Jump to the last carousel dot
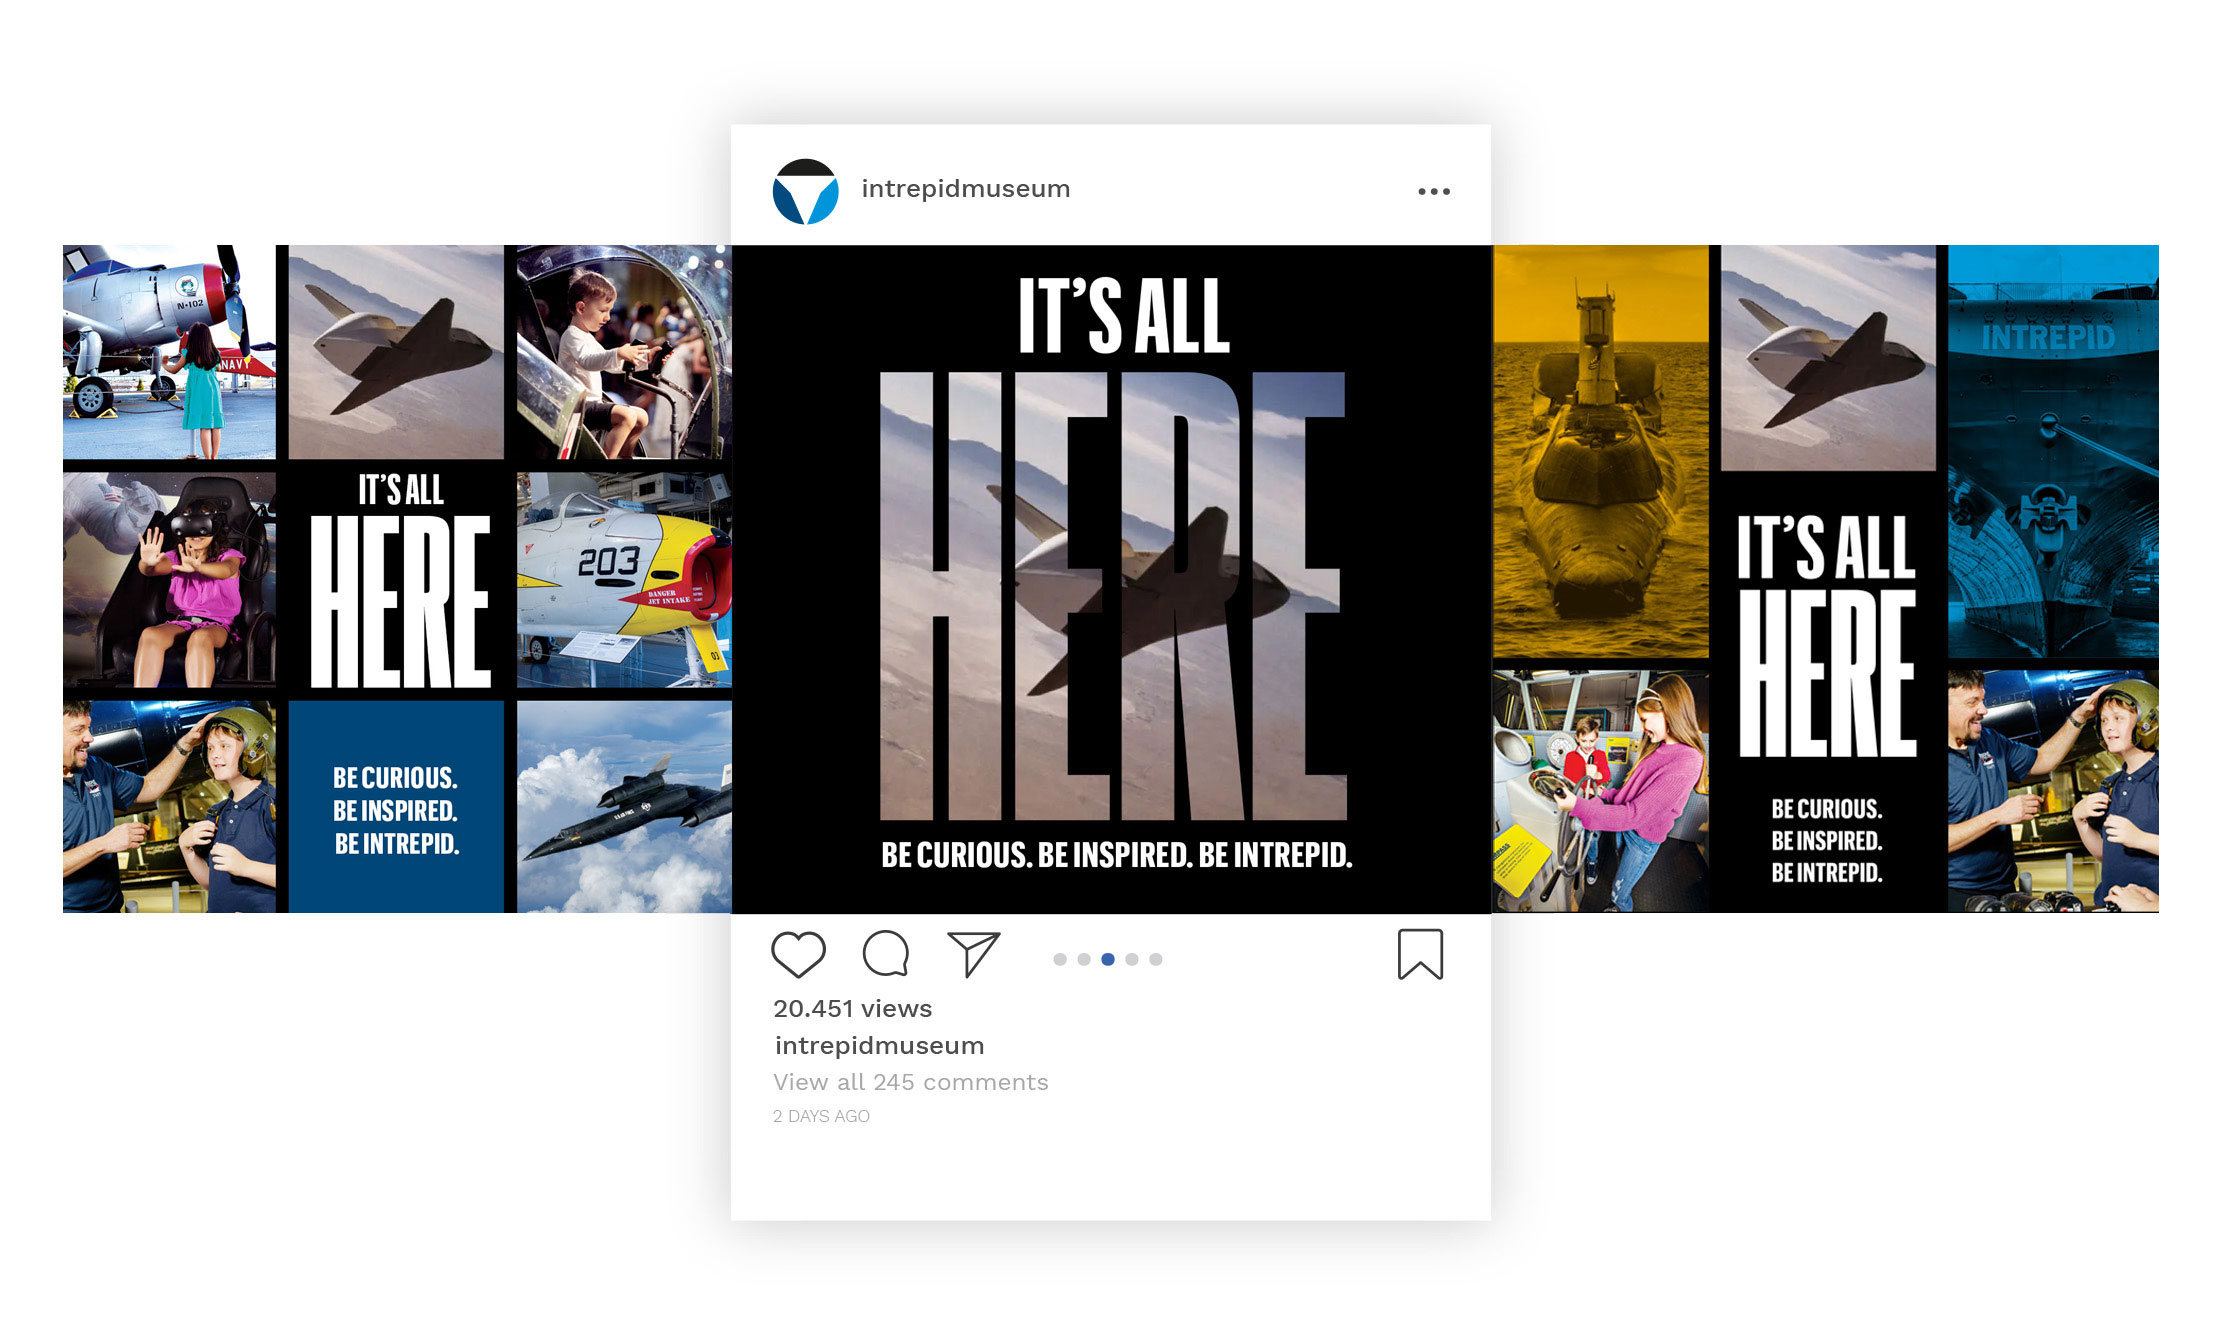The image size is (2220, 1342). (1156, 959)
